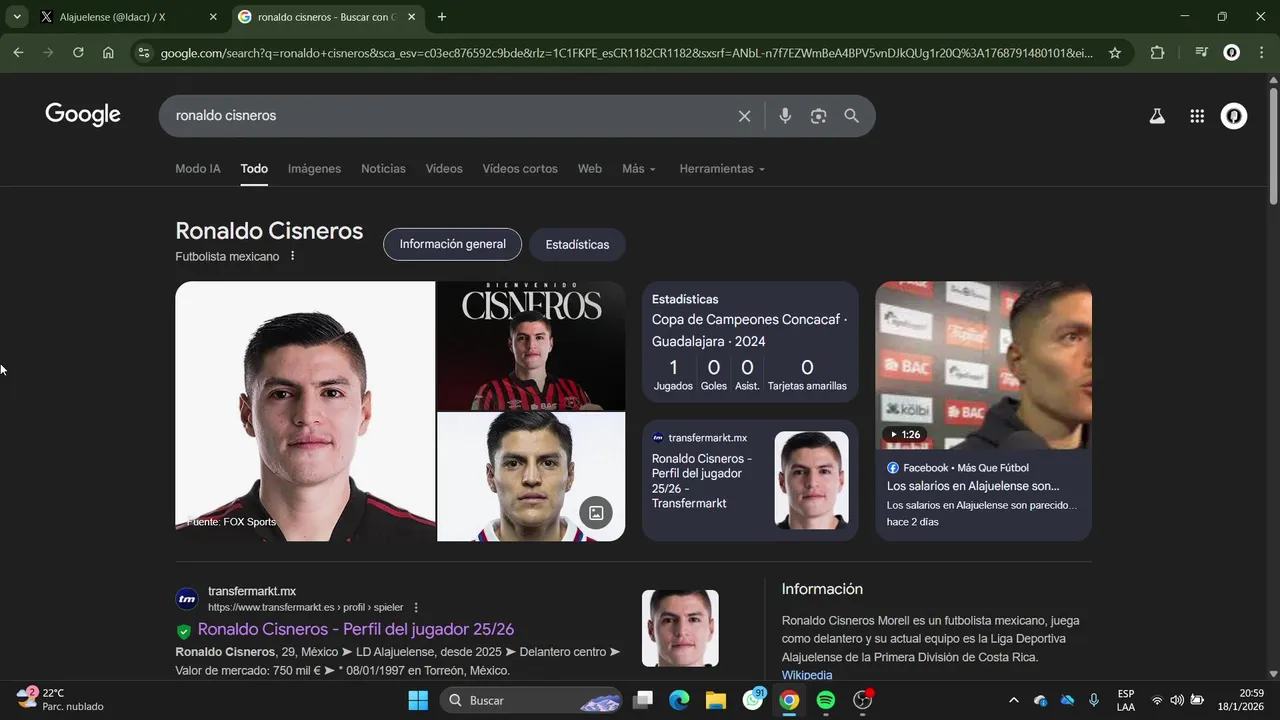The width and height of the screenshot is (1280, 720).
Task: Reload the page in Chrome
Action: pyautogui.click(x=78, y=53)
